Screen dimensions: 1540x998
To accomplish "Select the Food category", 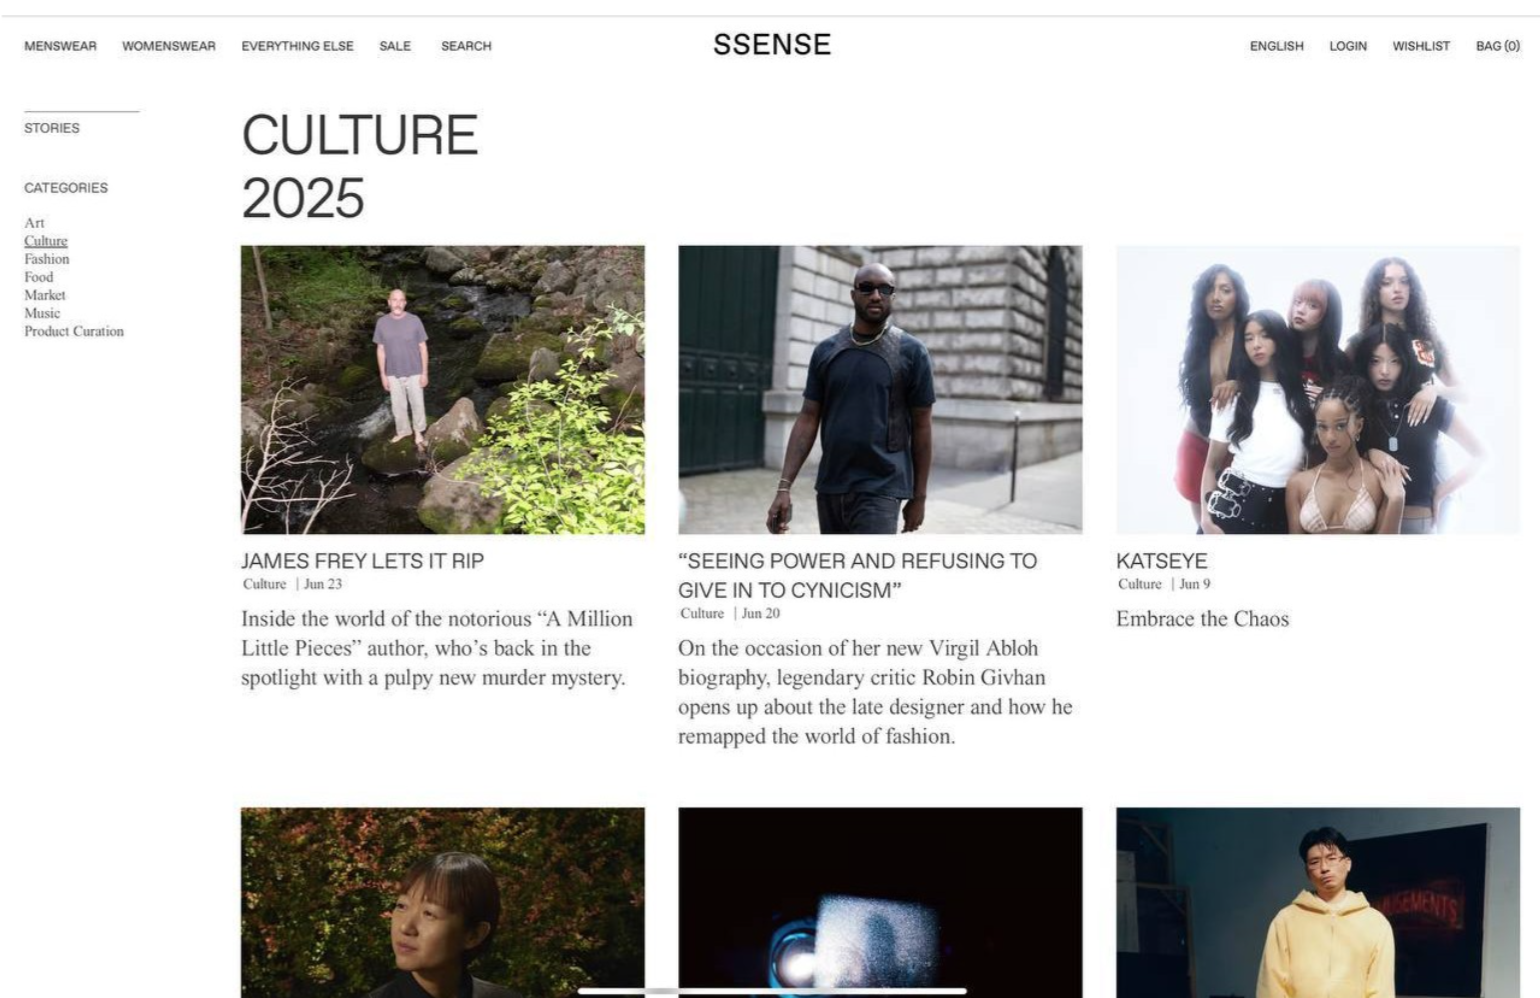I will [x=39, y=277].
